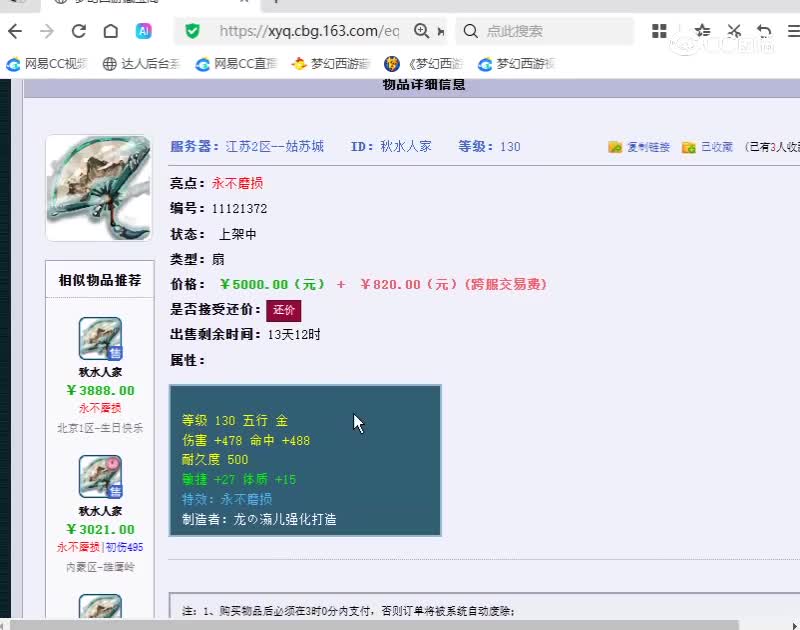This screenshot has width=800, height=630.
Task: Open the browser screenshot scissors tool
Action: pyautogui.click(x=735, y=31)
